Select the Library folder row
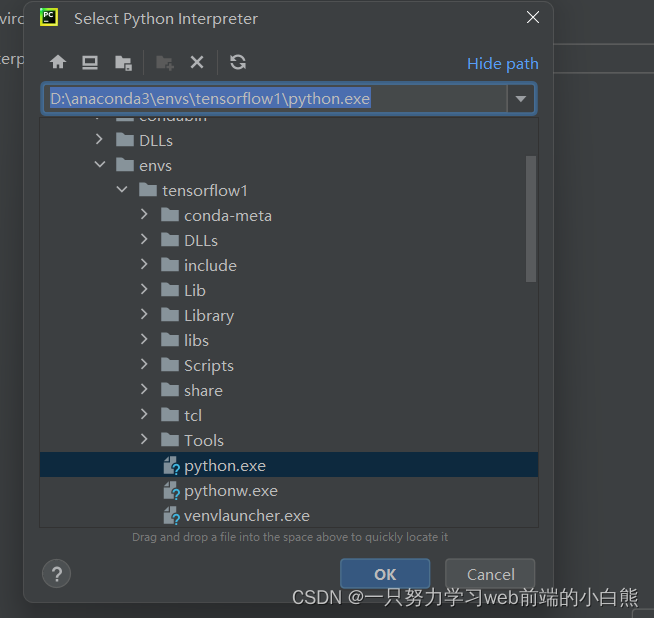 click(x=289, y=315)
